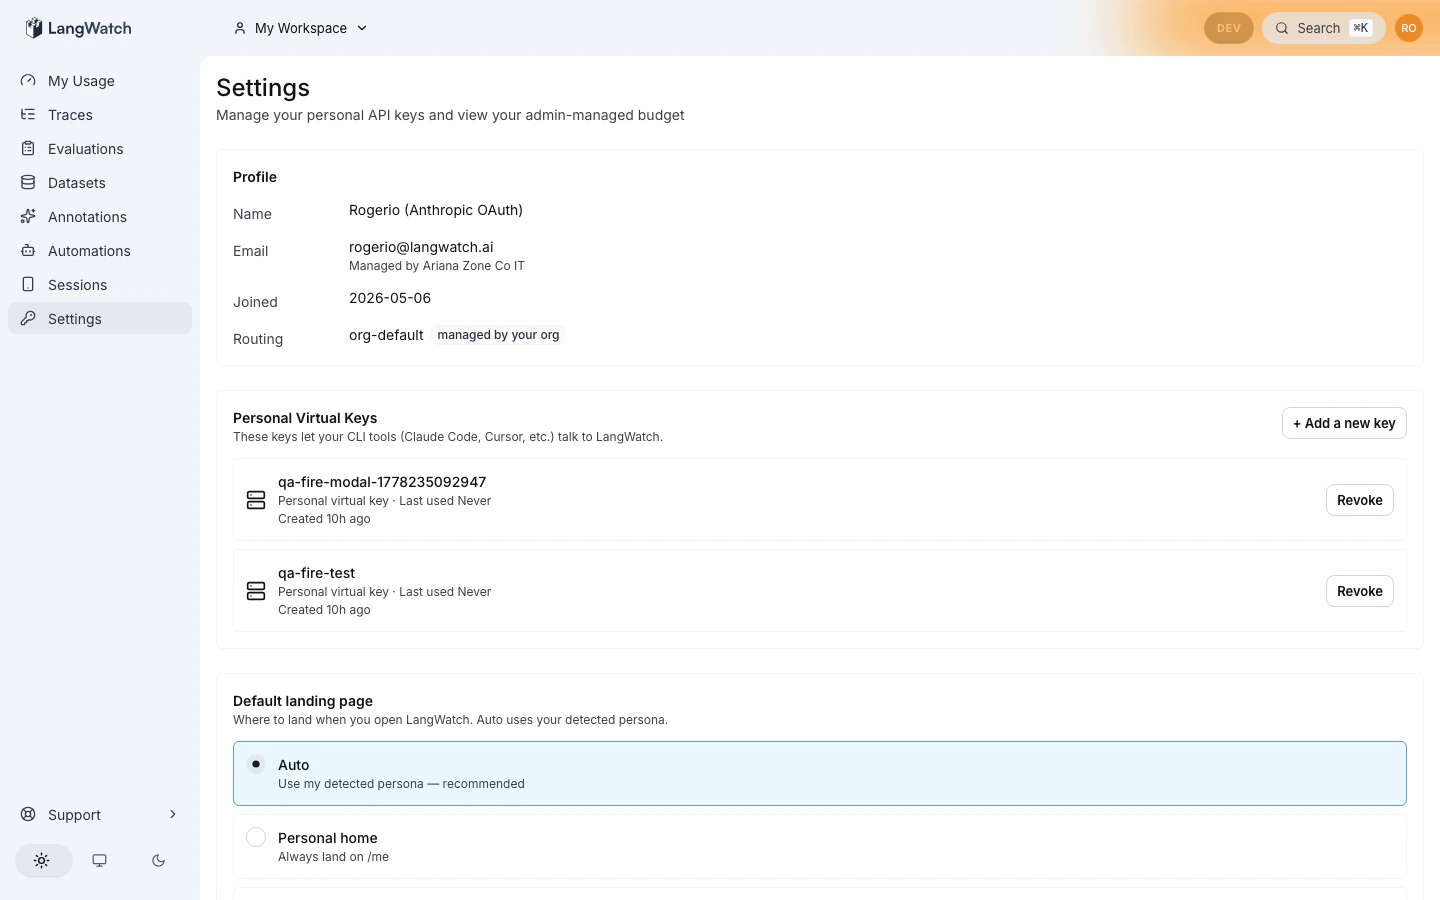This screenshot has width=1440, height=900.
Task: Click the Support lifebuoy icon
Action: [28, 814]
